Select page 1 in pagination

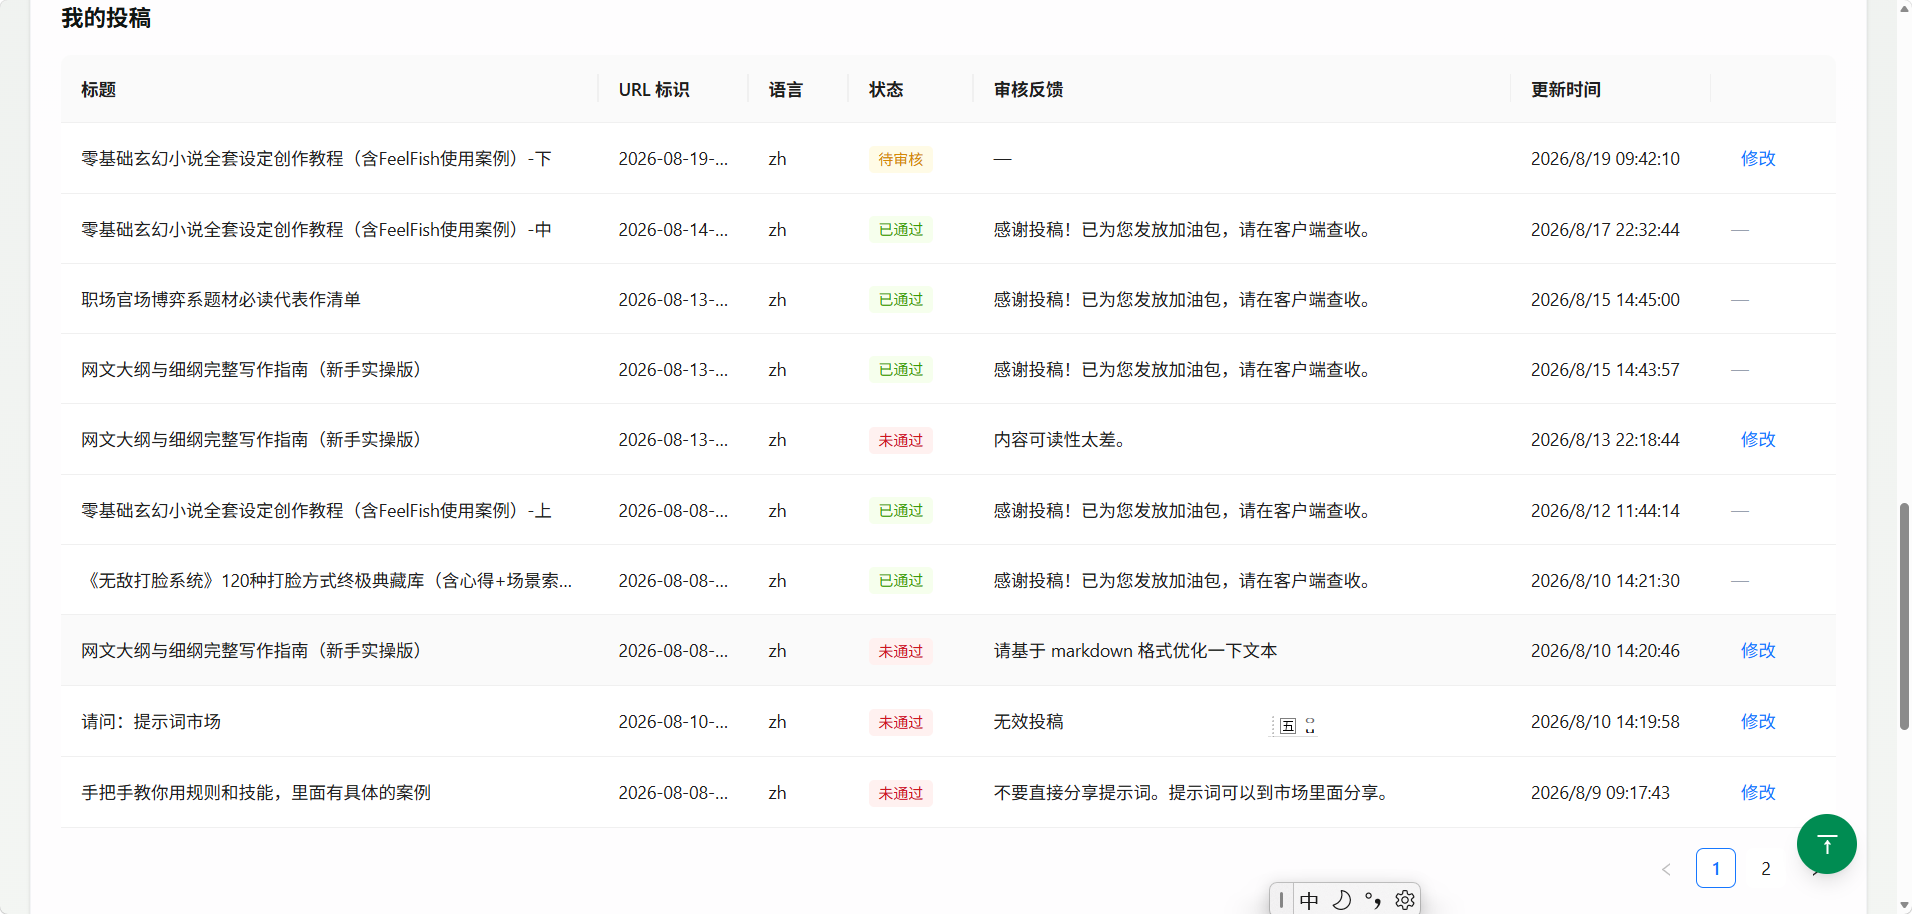[1716, 868]
